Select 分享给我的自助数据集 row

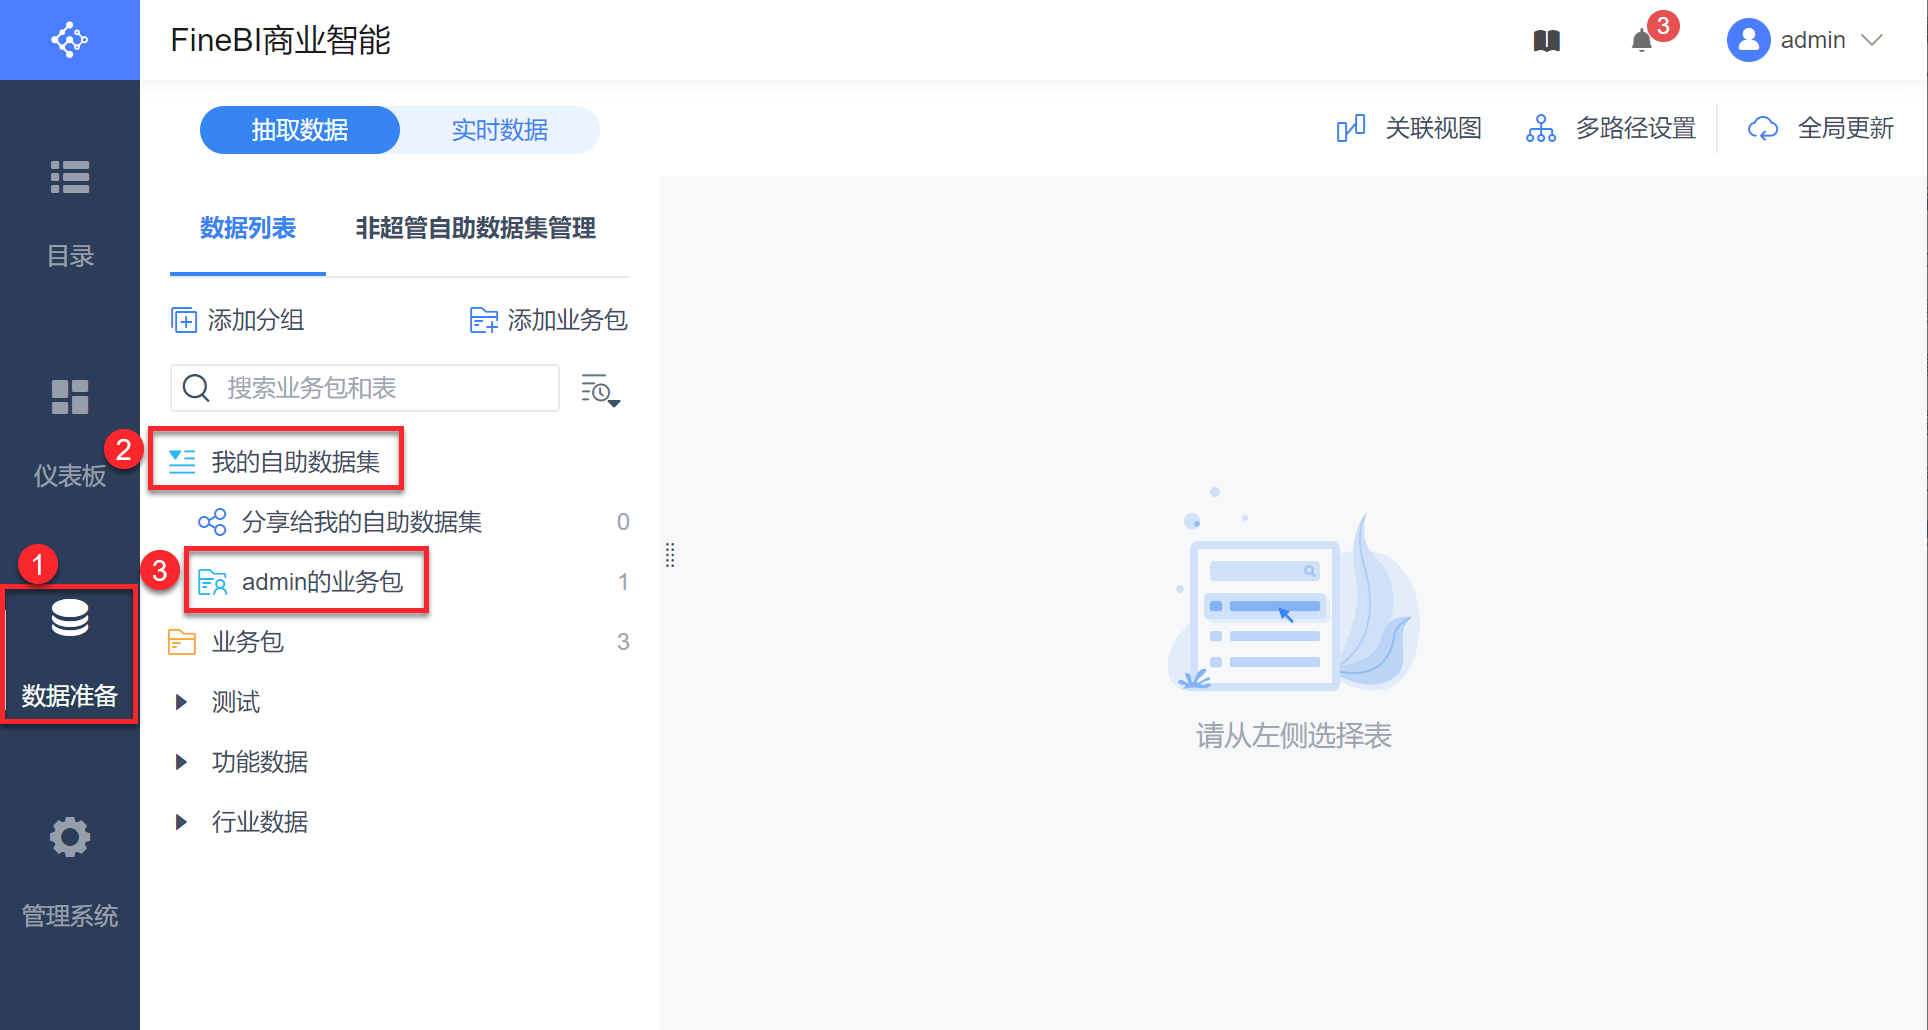pyautogui.click(x=400, y=522)
